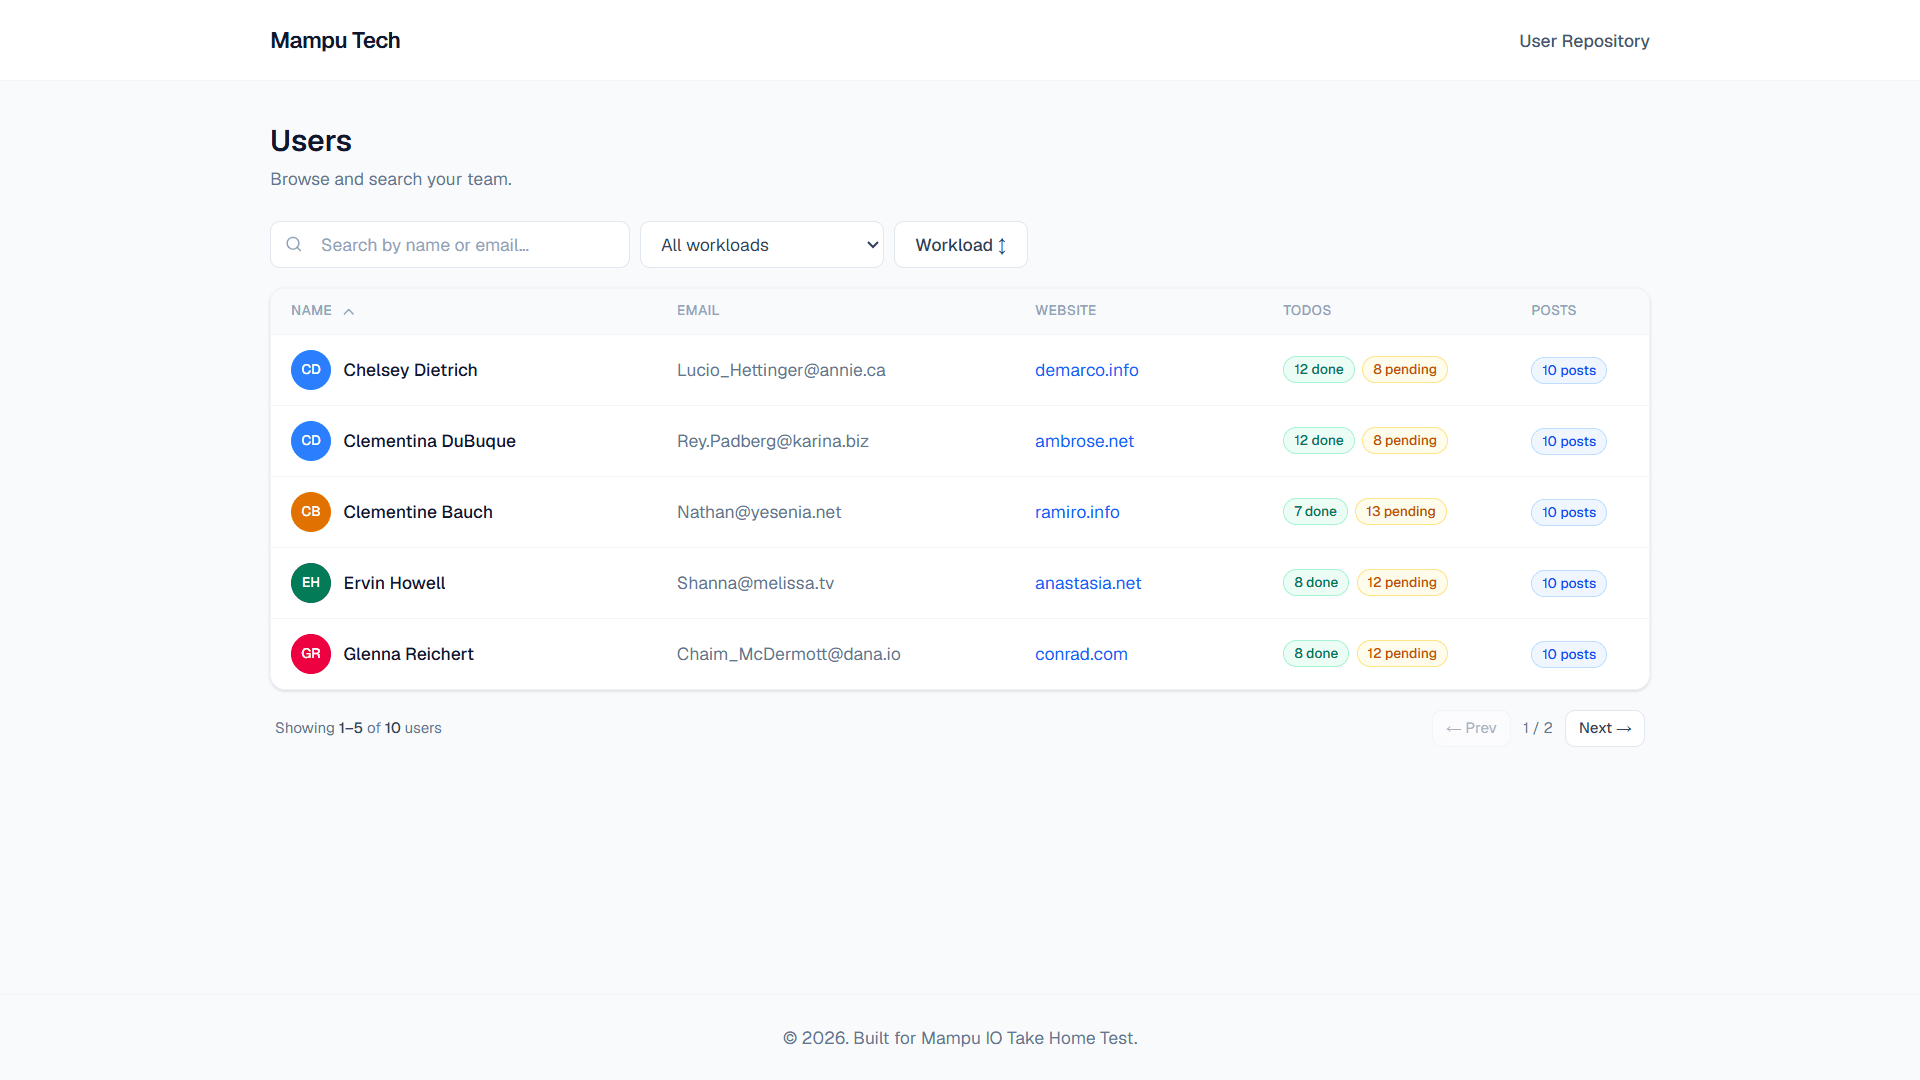This screenshot has width=1920, height=1080.
Task: Click Chelsey Dietrich's 10 posts badge
Action: [x=1568, y=371]
